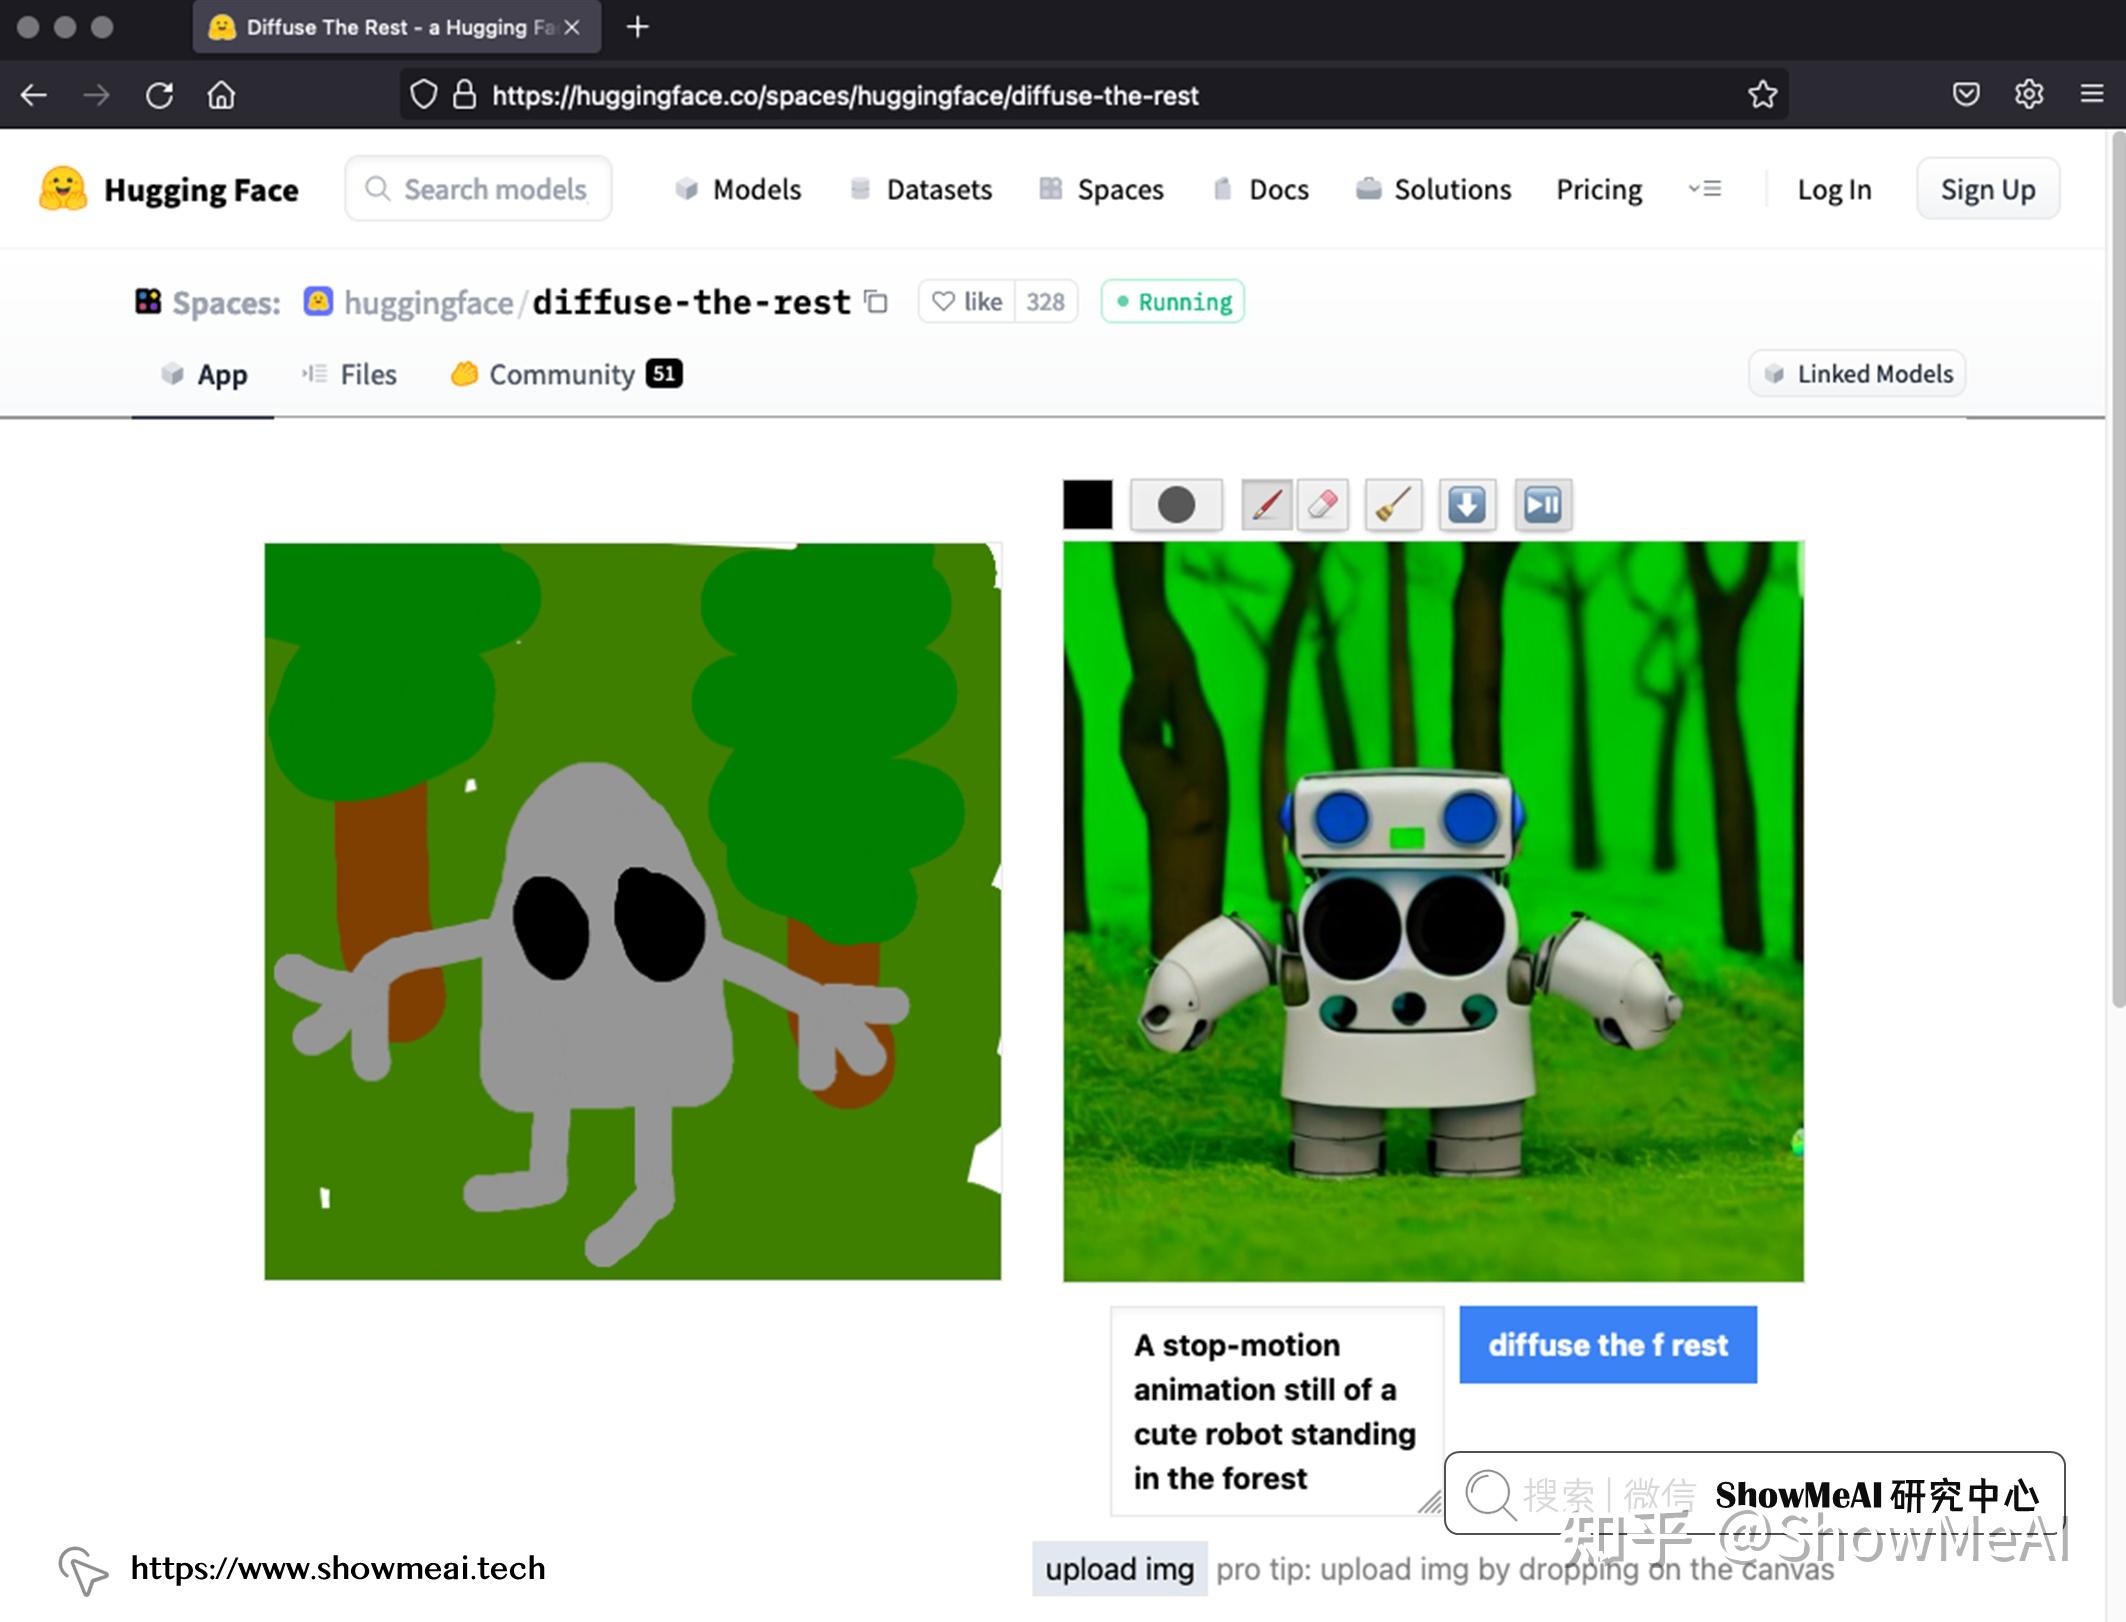The image size is (2126, 1622).
Task: Clear canvas with the broom icon
Action: tap(1393, 504)
